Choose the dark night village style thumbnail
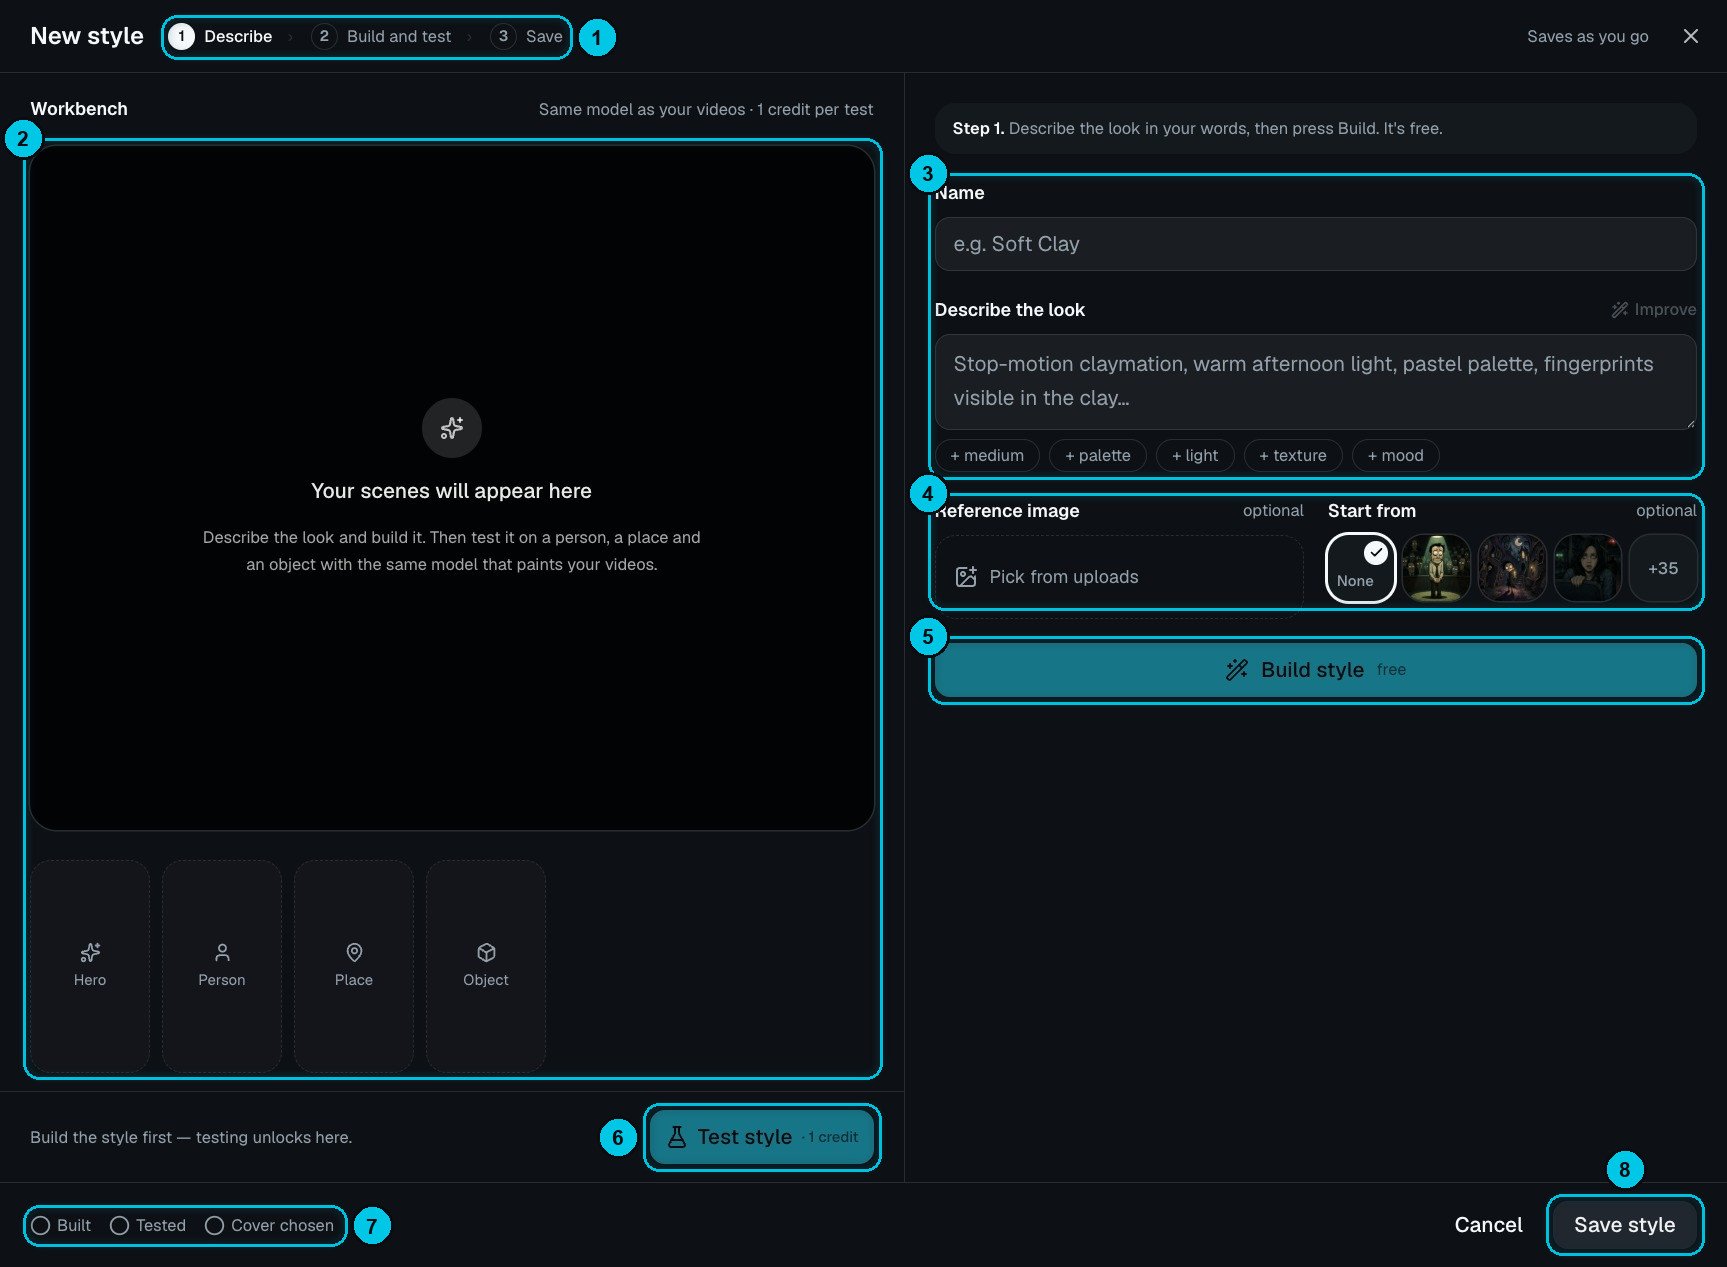The height and width of the screenshot is (1267, 1727). tap(1512, 568)
